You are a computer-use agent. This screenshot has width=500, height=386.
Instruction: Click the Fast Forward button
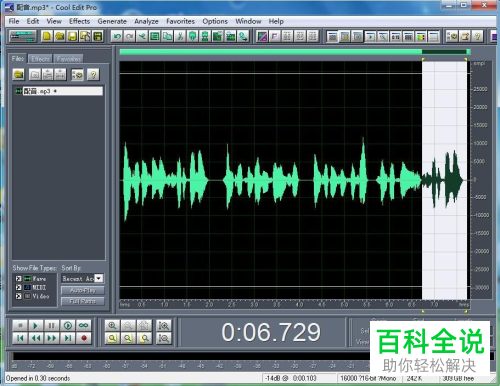click(x=52, y=338)
